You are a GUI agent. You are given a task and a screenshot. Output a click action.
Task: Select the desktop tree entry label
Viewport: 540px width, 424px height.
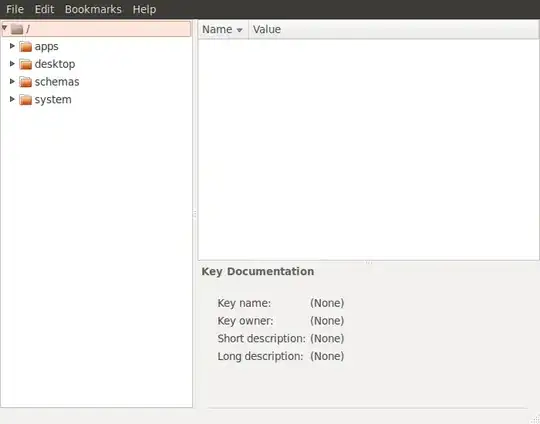point(55,64)
